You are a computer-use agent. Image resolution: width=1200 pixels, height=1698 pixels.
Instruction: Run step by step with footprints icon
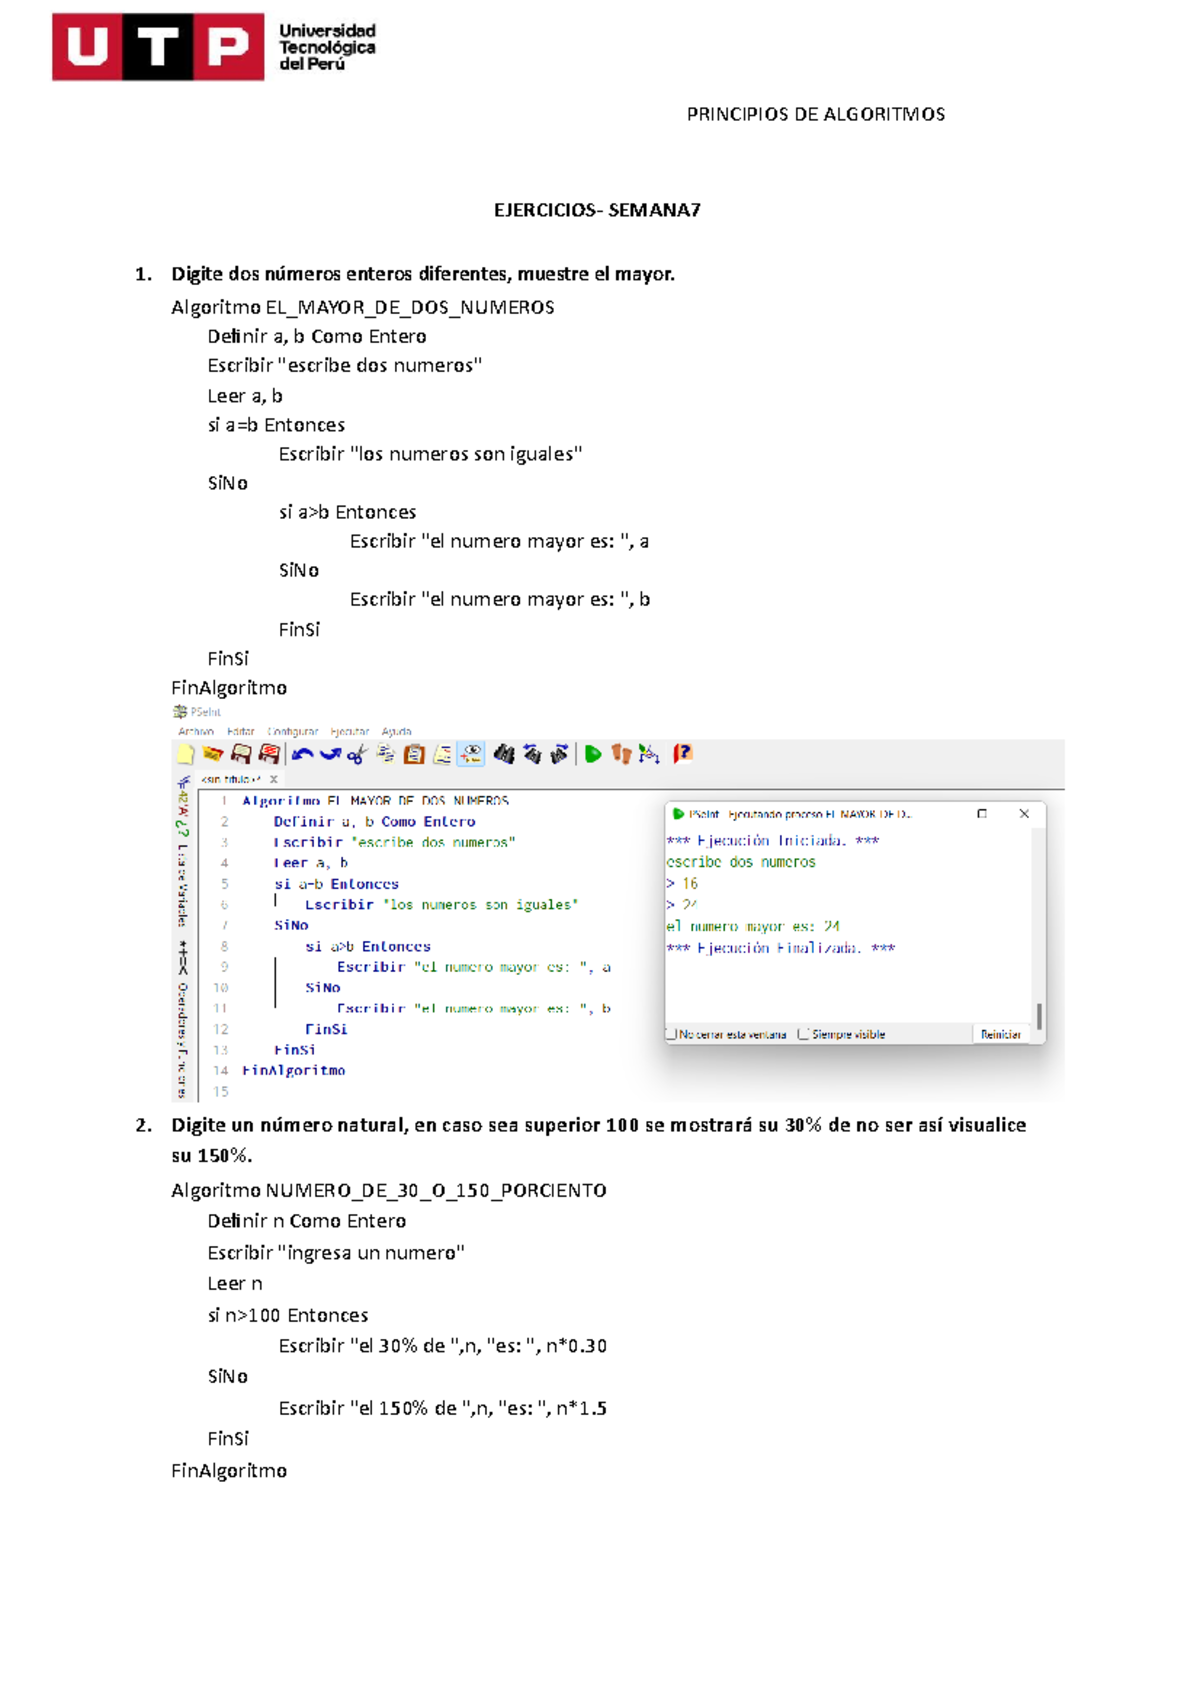[621, 754]
